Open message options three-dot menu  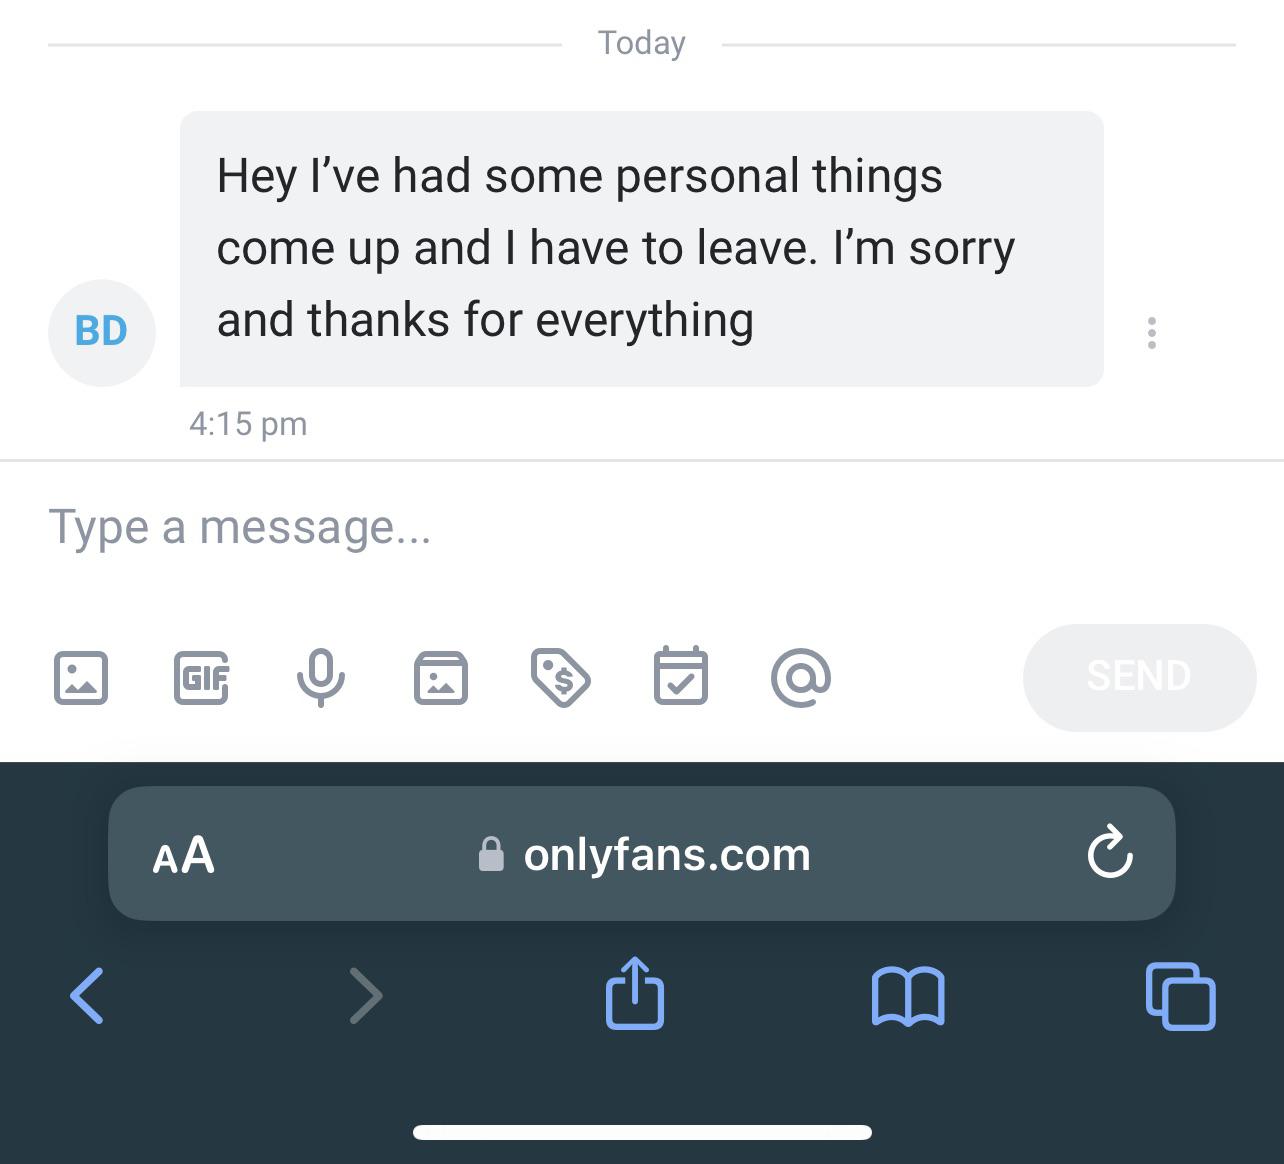pyautogui.click(x=1152, y=333)
